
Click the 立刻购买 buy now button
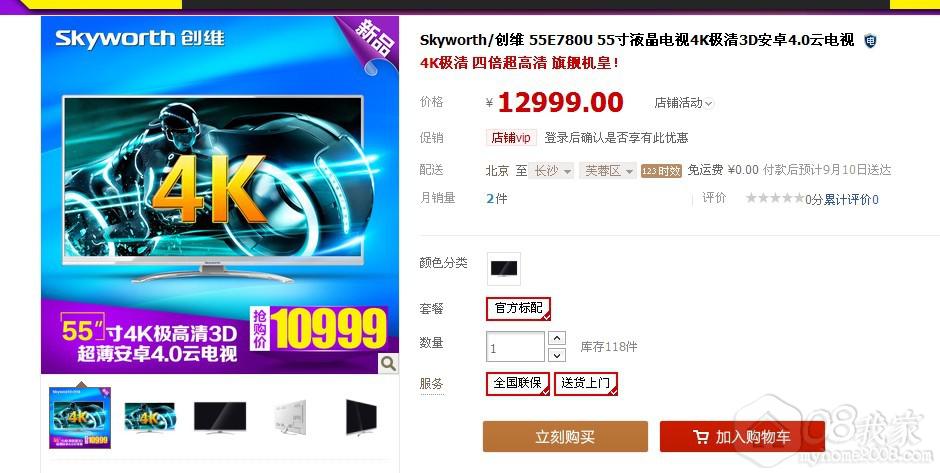(565, 436)
